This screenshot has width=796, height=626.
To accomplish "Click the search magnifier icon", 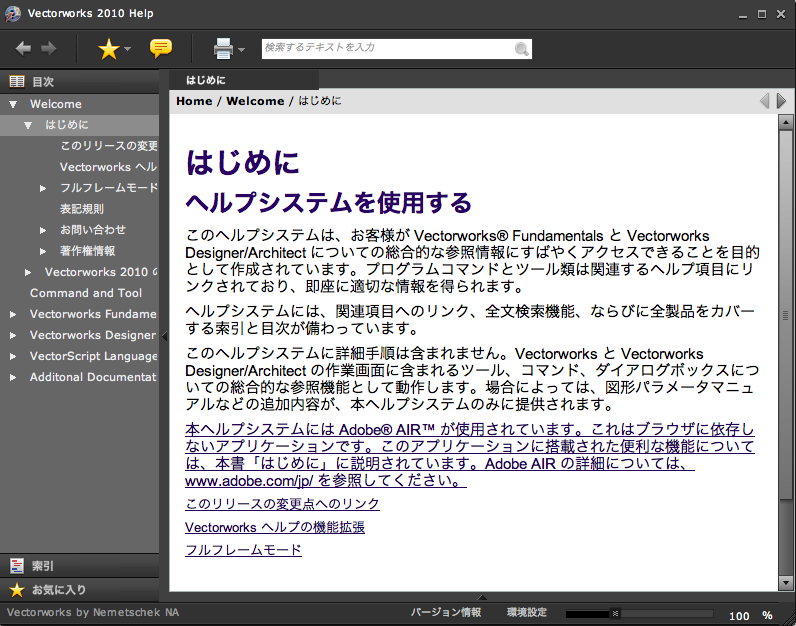I will click(x=522, y=49).
